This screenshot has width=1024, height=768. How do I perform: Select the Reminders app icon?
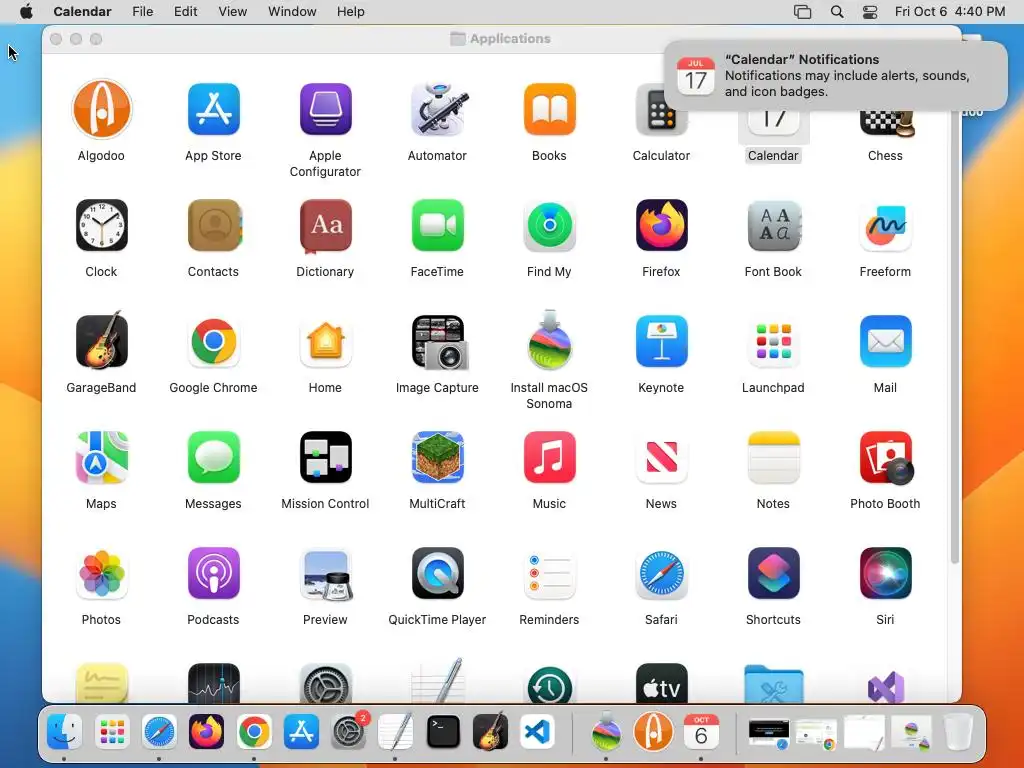point(549,573)
